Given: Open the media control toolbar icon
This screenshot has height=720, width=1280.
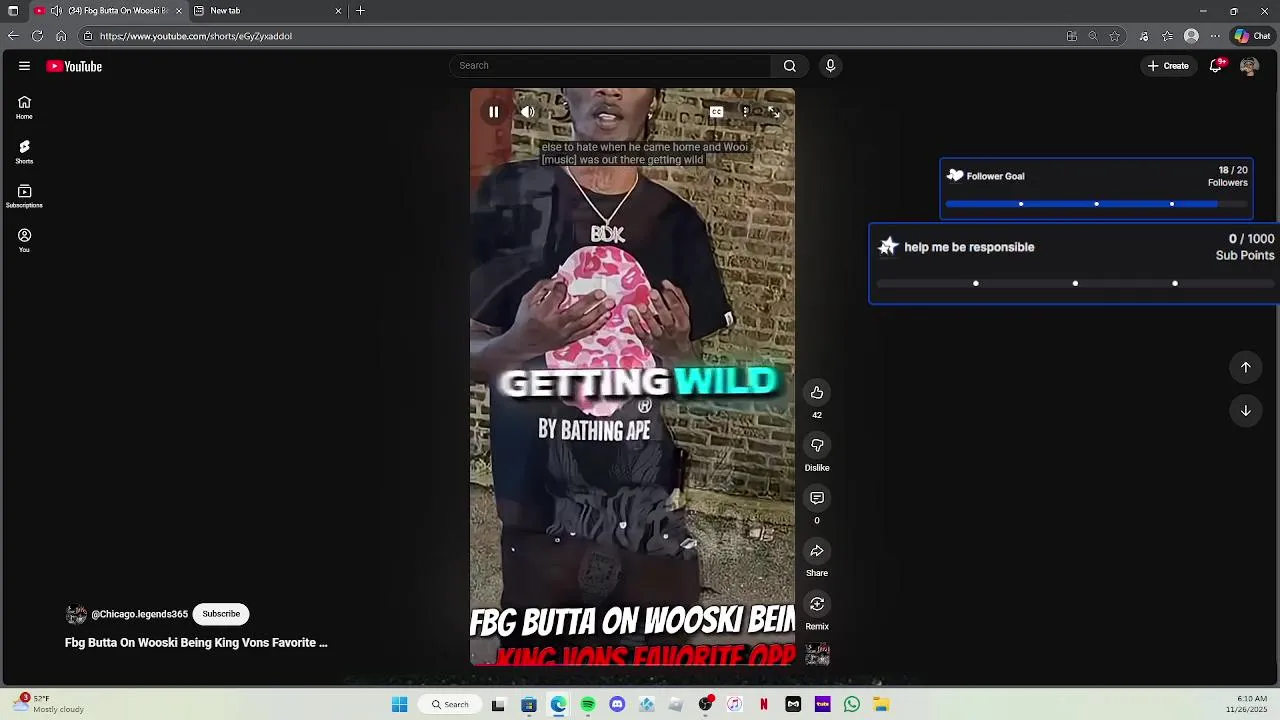Looking at the screenshot, I should [1145, 36].
